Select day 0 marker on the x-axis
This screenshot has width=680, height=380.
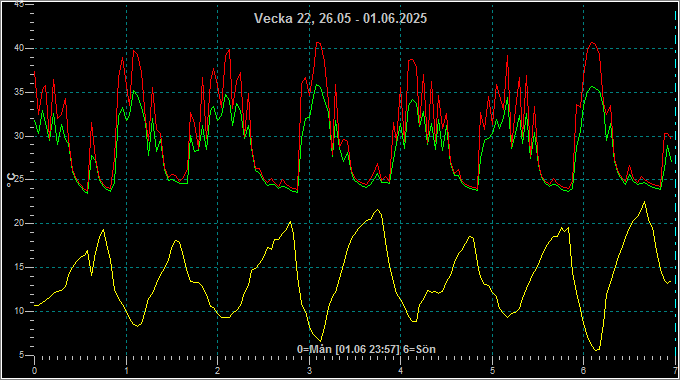[x=35, y=371]
